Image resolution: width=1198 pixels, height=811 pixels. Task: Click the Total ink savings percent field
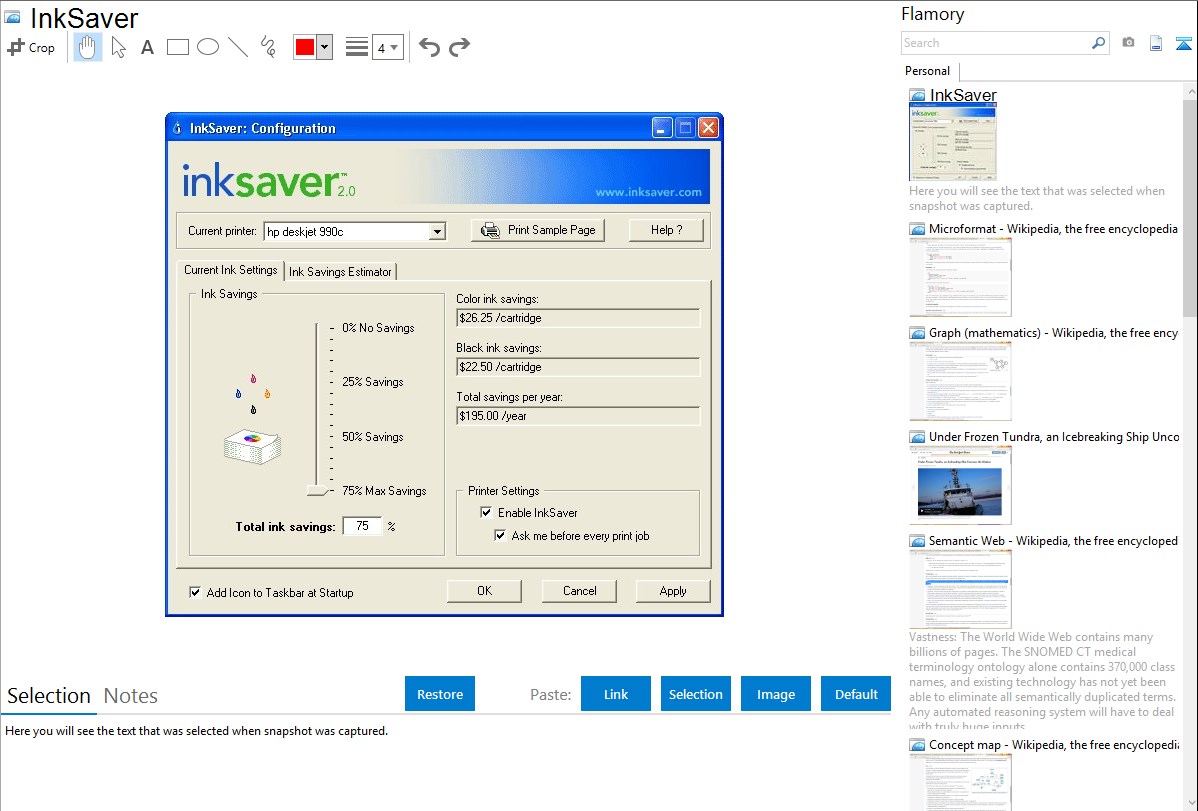362,526
